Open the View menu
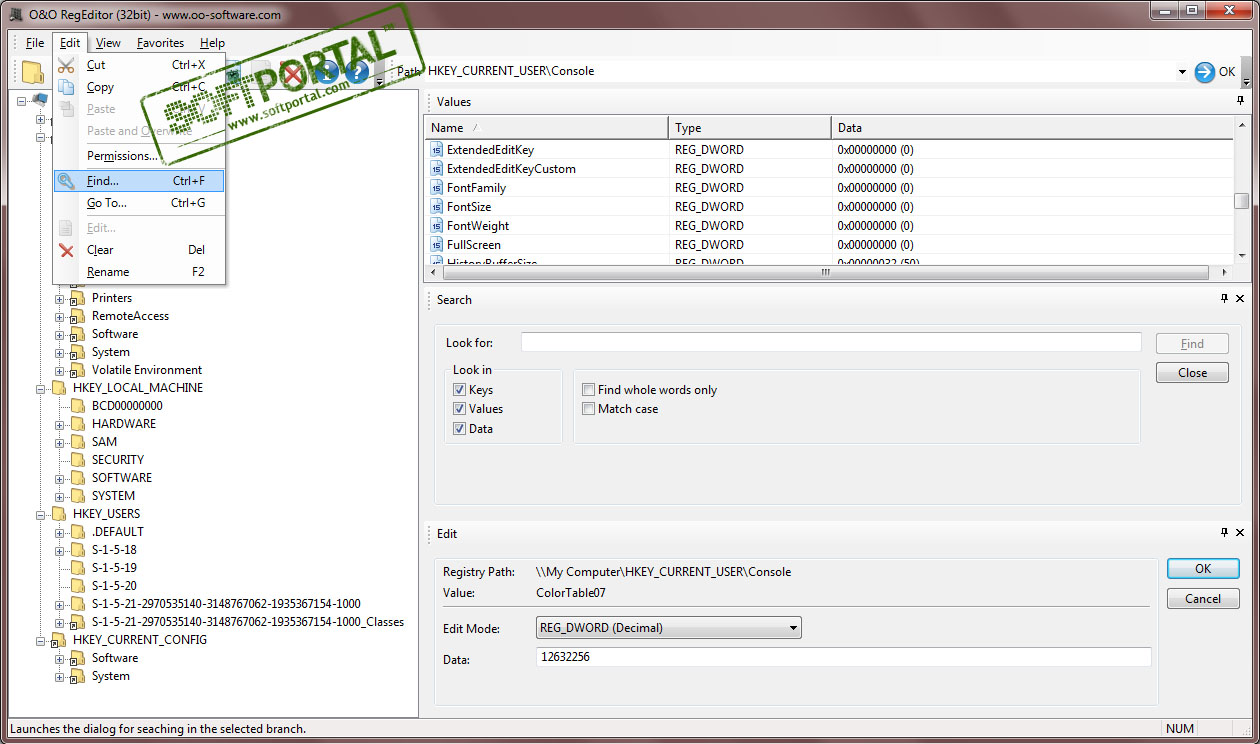The height and width of the screenshot is (744, 1260). 108,43
